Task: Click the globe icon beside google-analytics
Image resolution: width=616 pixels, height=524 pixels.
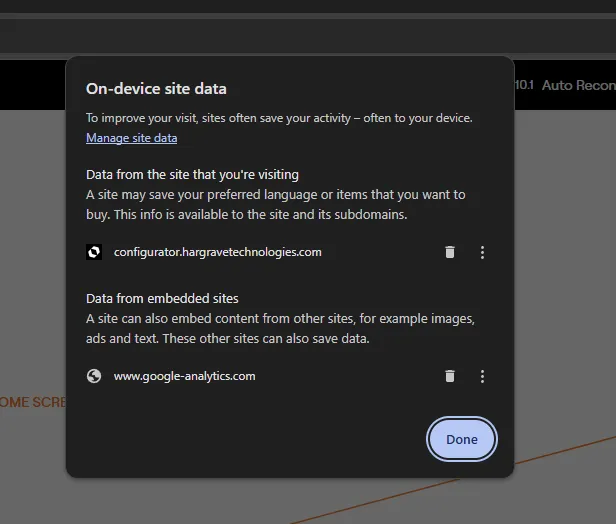Action: pyautogui.click(x=94, y=376)
